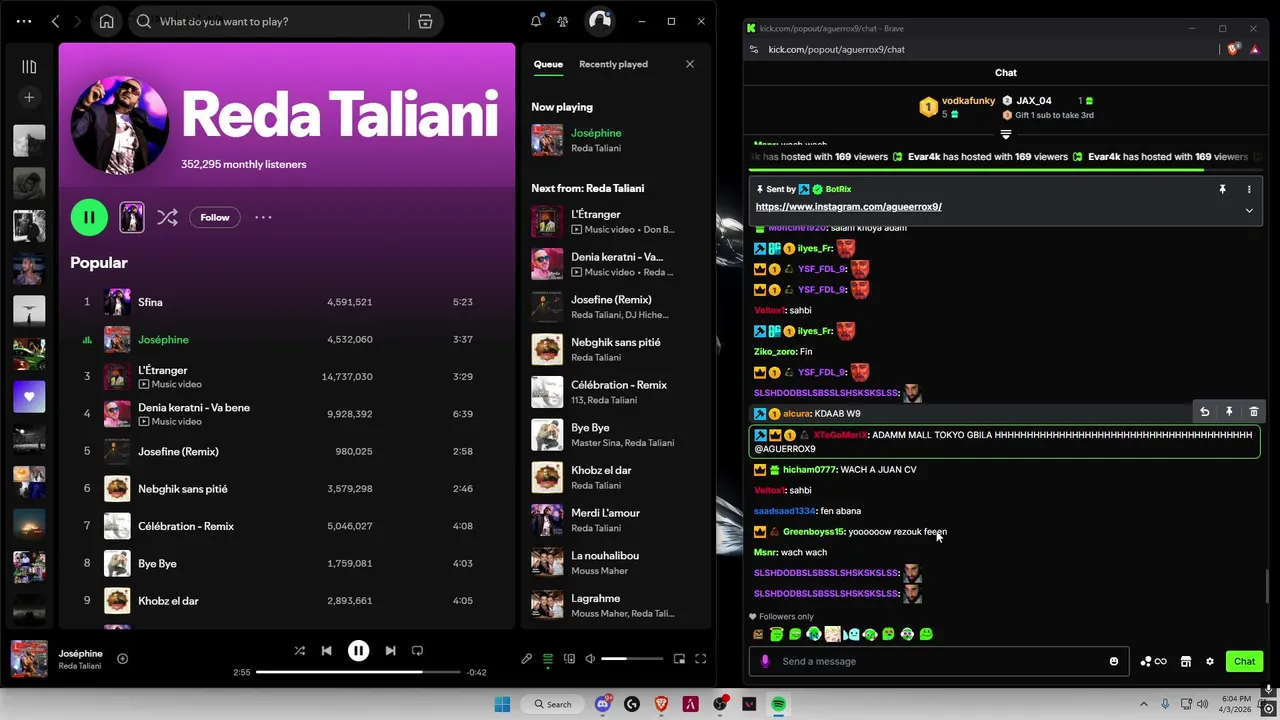Viewport: 1280px width, 720px height.
Task: Open Kick shop storefront icon
Action: pos(1185,661)
